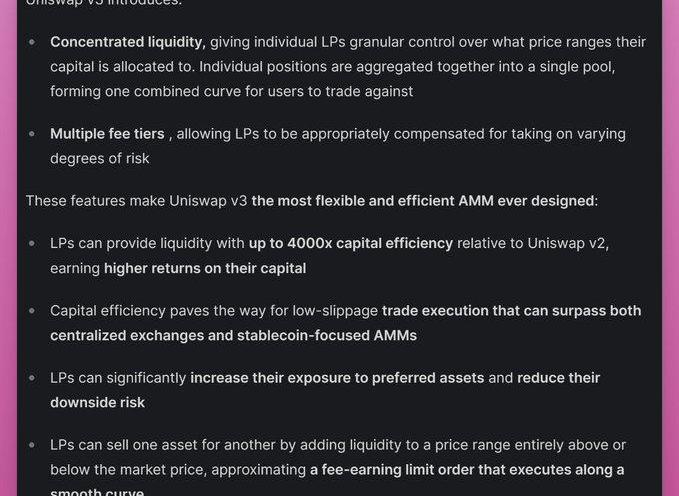Viewport: 679px width, 496px height.
Task: Click the bold text "Concentrated liquidity"
Action: click(x=126, y=42)
